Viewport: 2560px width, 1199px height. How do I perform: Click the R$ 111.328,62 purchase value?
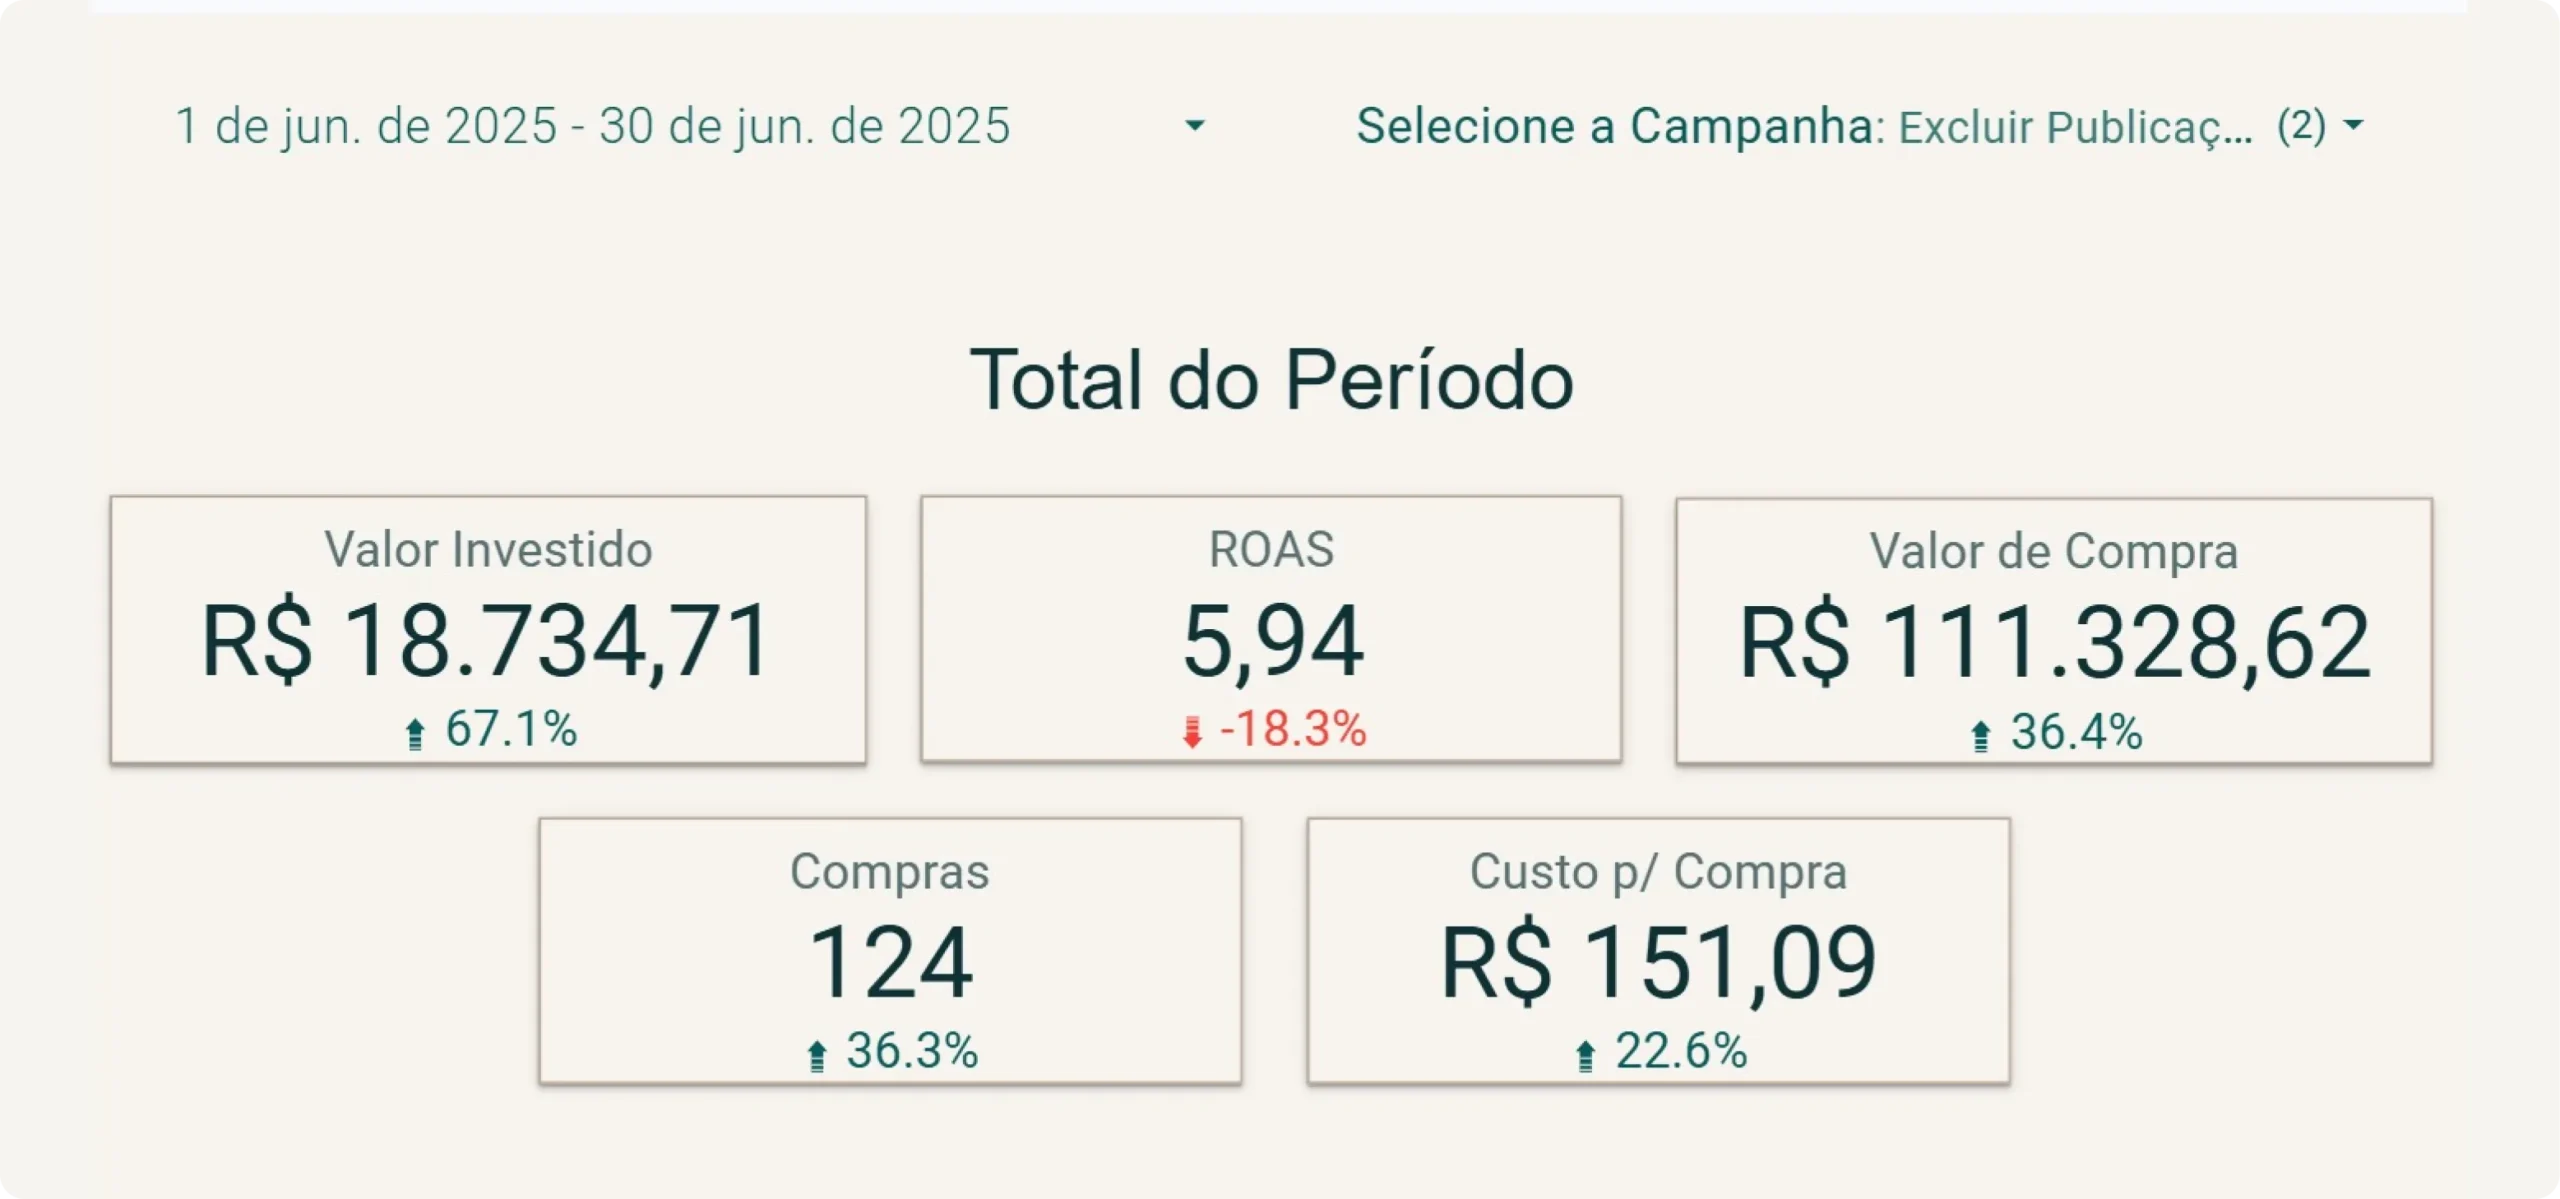pyautogui.click(x=2054, y=643)
